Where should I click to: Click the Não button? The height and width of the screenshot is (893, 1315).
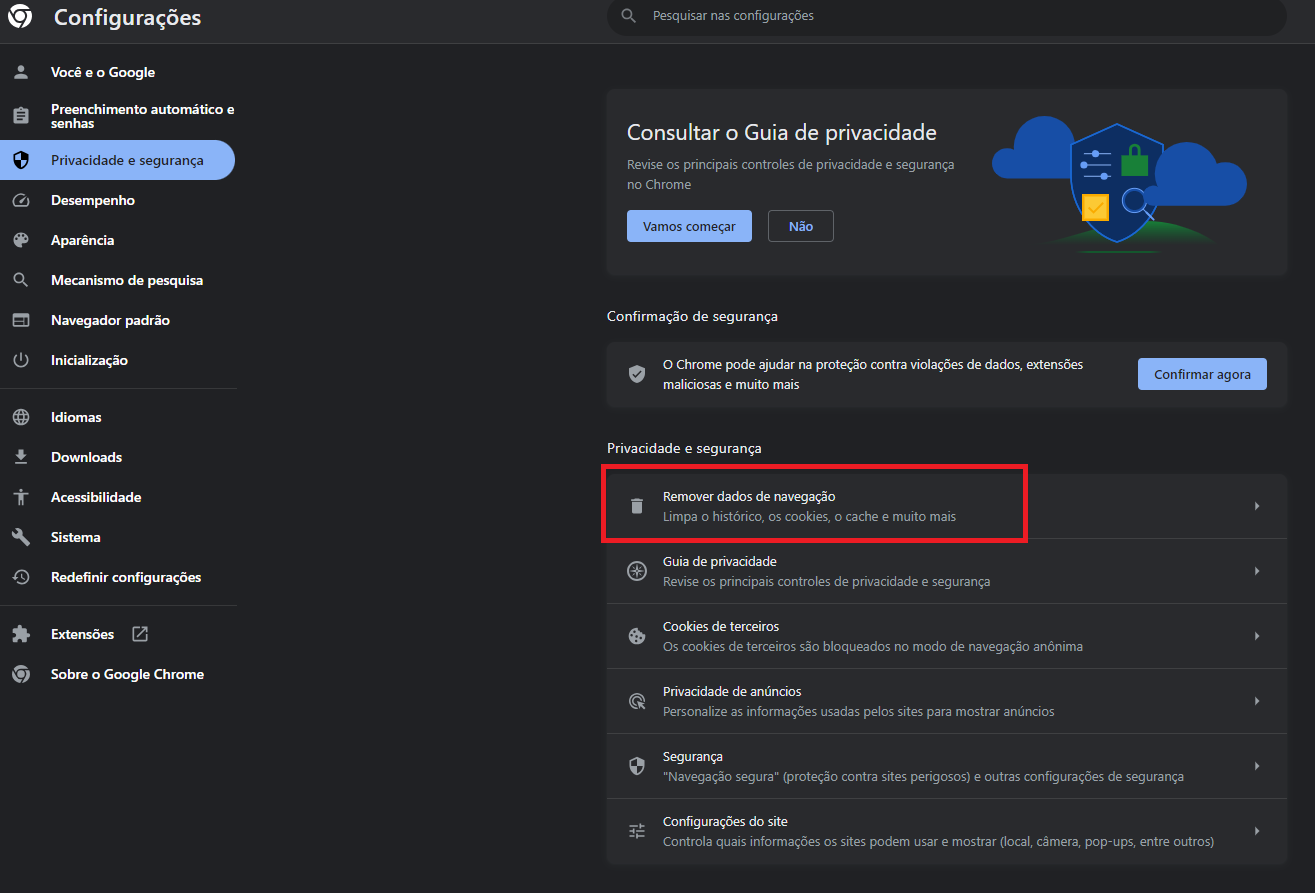(801, 226)
